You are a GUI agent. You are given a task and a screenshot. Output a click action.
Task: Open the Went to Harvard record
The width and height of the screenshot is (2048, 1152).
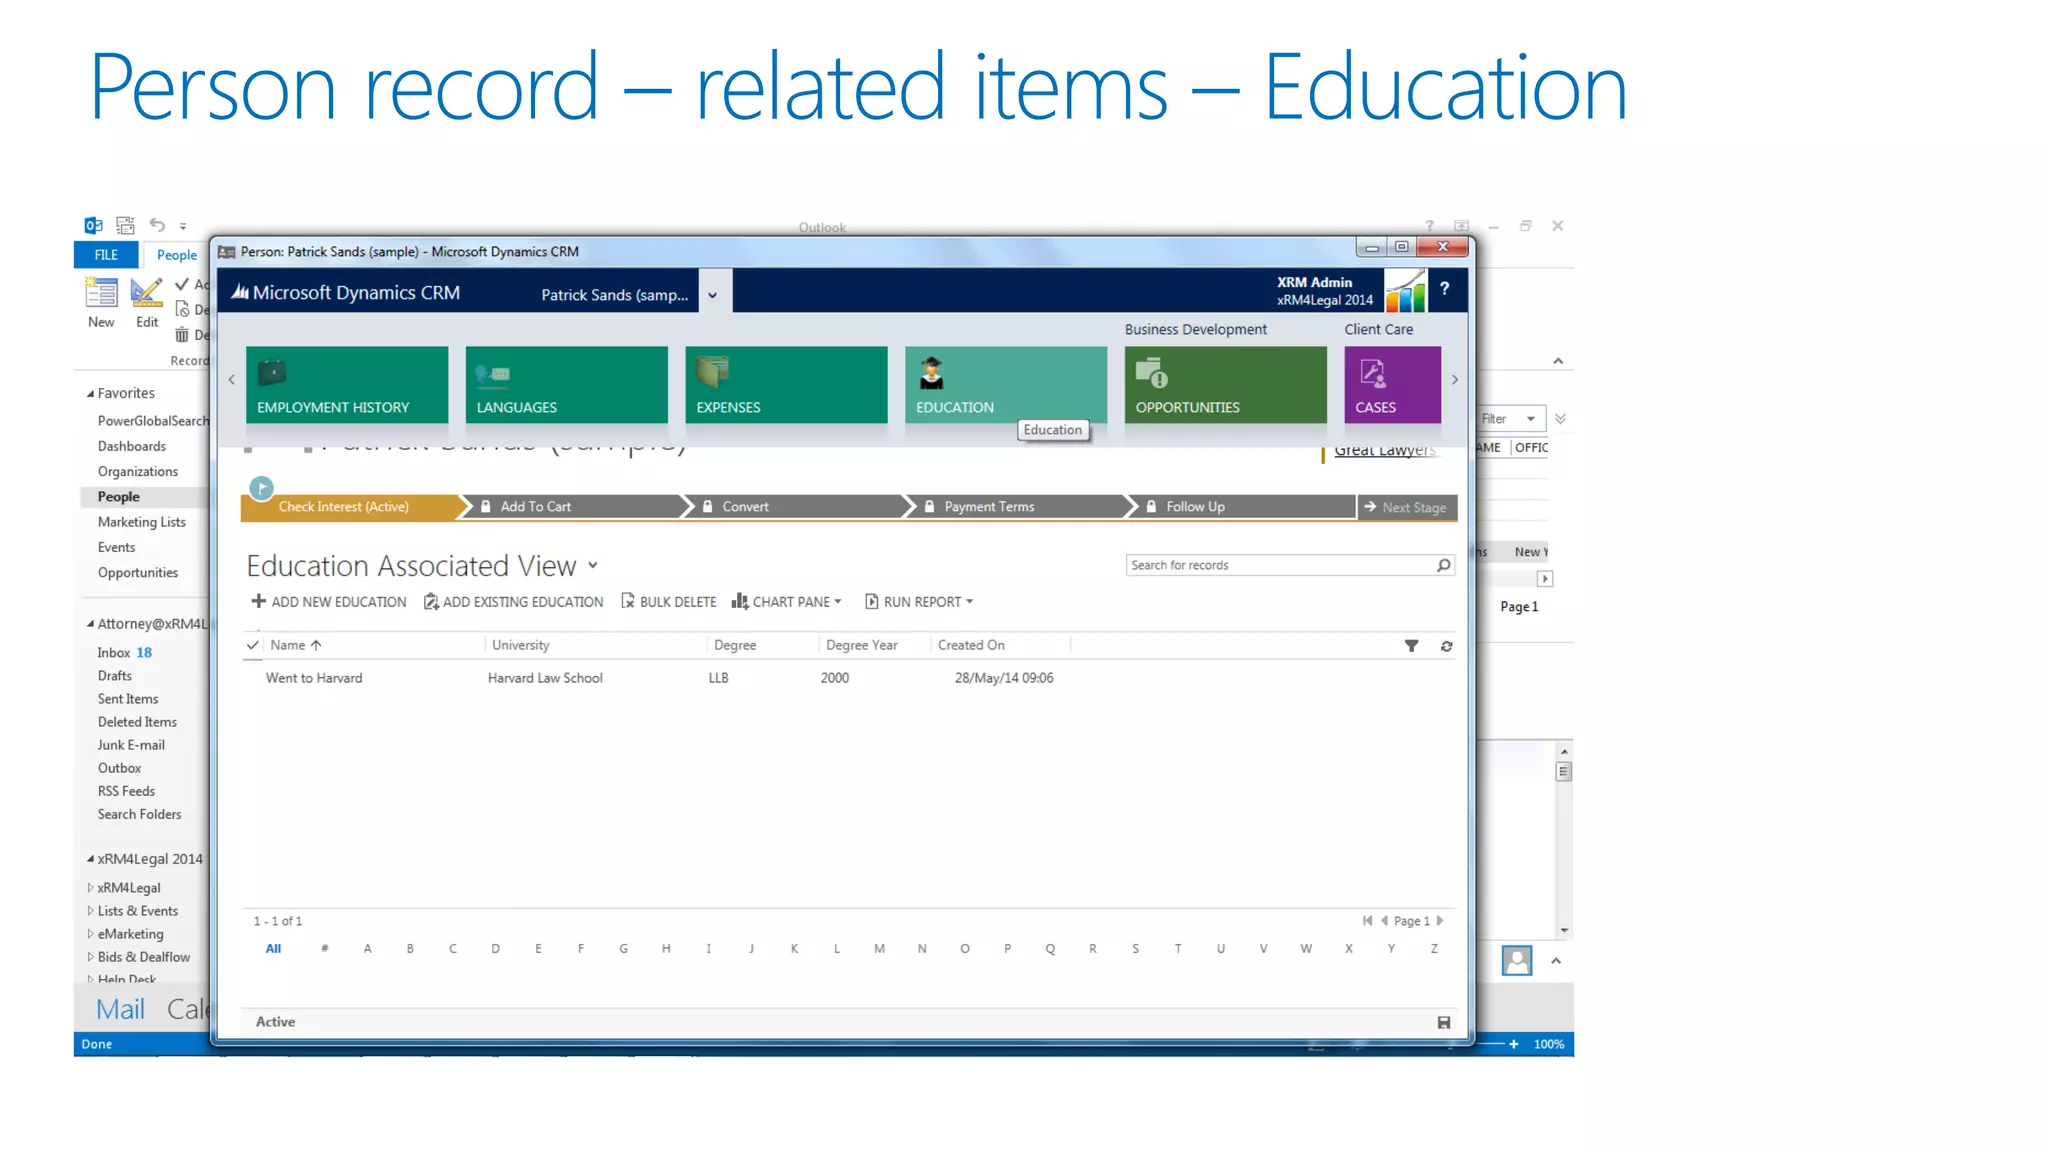(314, 678)
